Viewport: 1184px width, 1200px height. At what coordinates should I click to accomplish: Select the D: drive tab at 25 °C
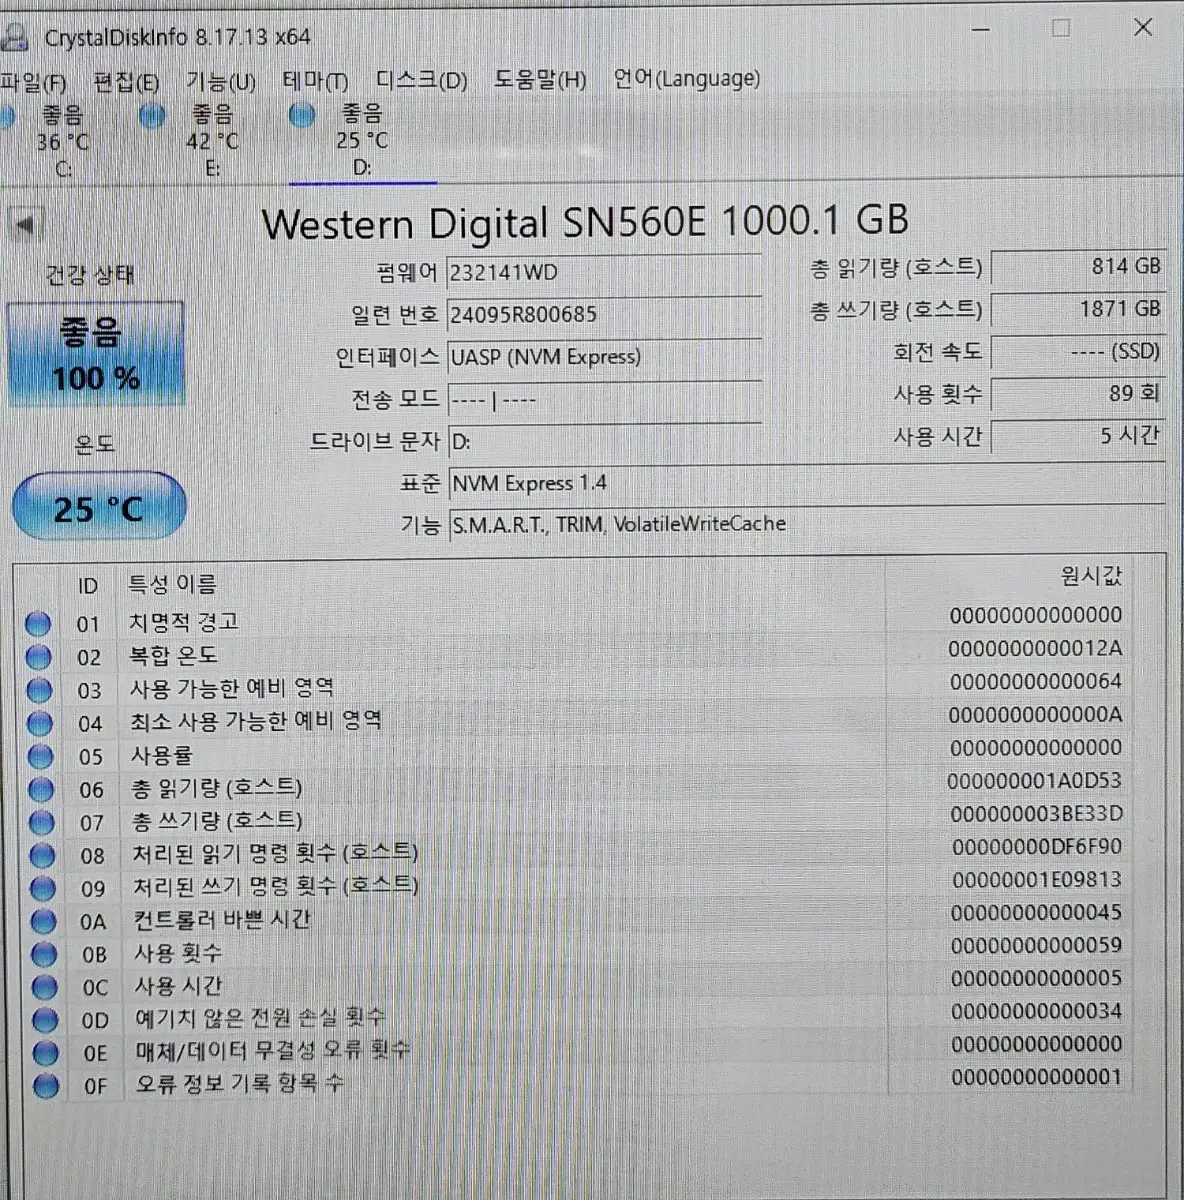pos(362,141)
